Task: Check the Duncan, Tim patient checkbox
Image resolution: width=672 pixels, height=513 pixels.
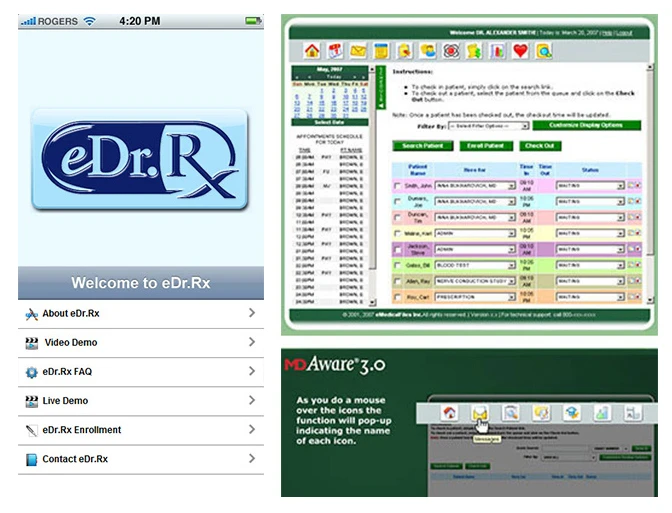Action: pos(397,218)
